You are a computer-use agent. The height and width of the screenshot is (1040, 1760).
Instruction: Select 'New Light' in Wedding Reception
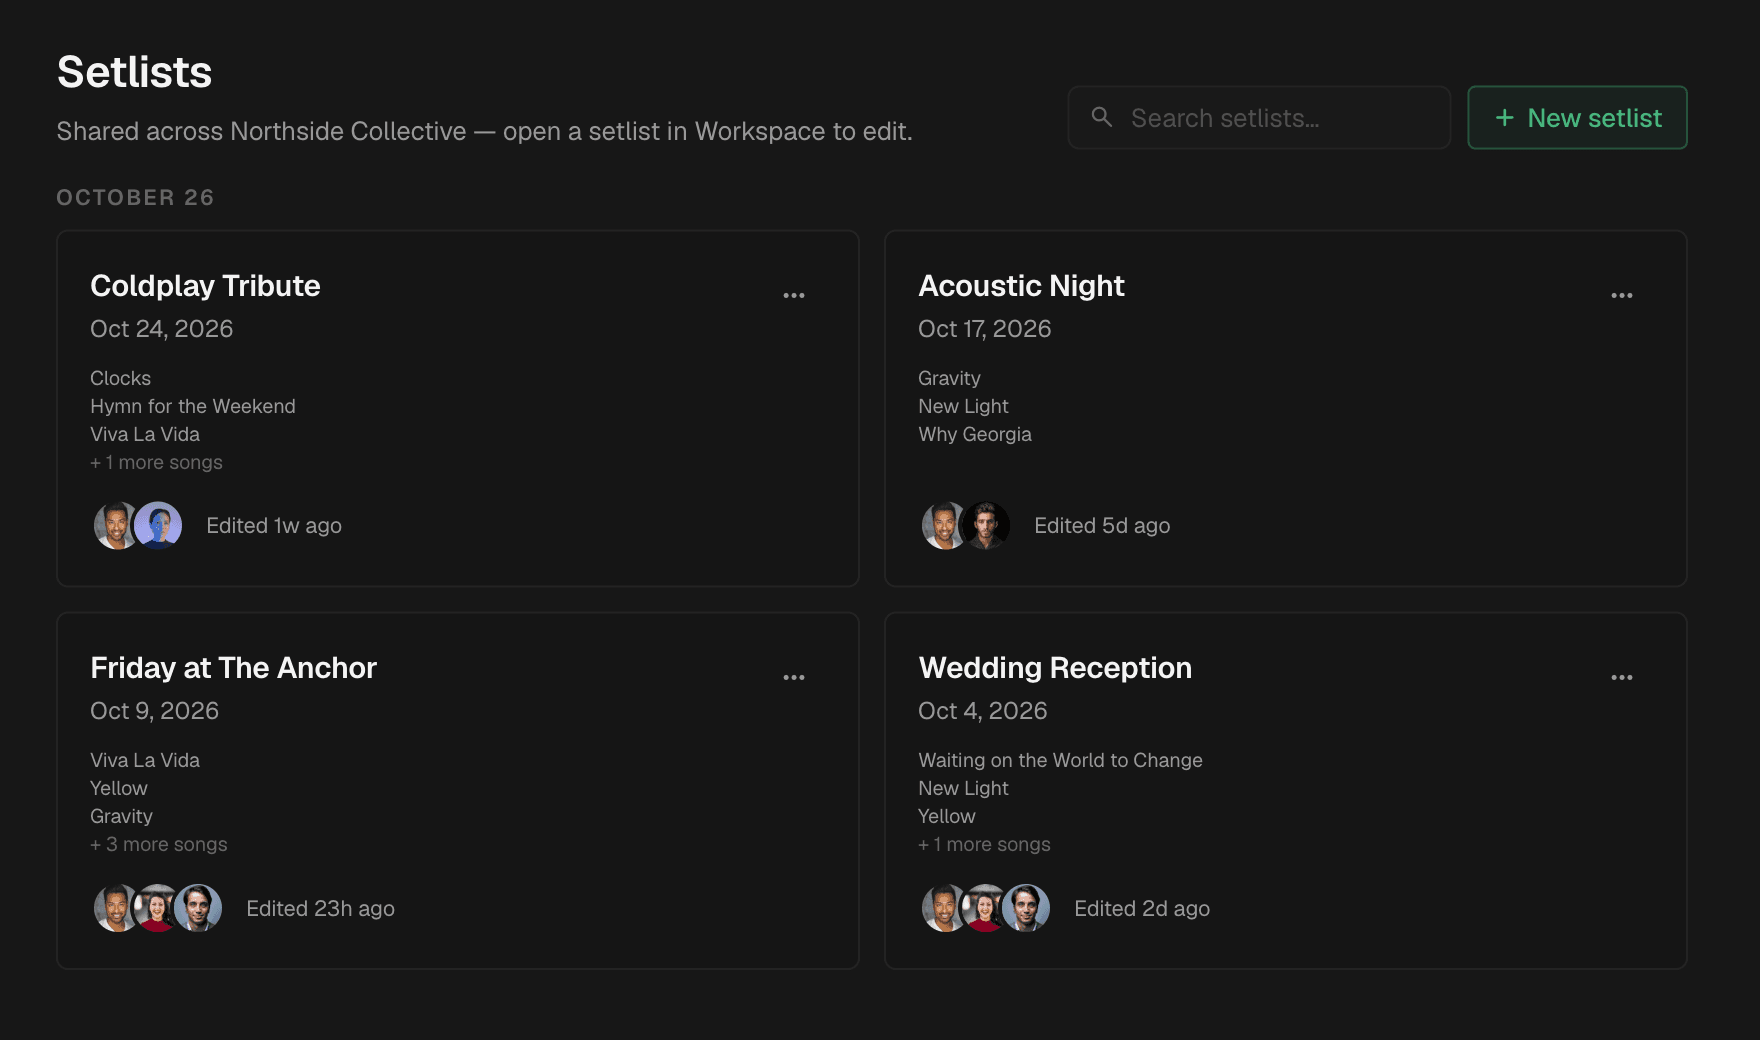(x=963, y=788)
